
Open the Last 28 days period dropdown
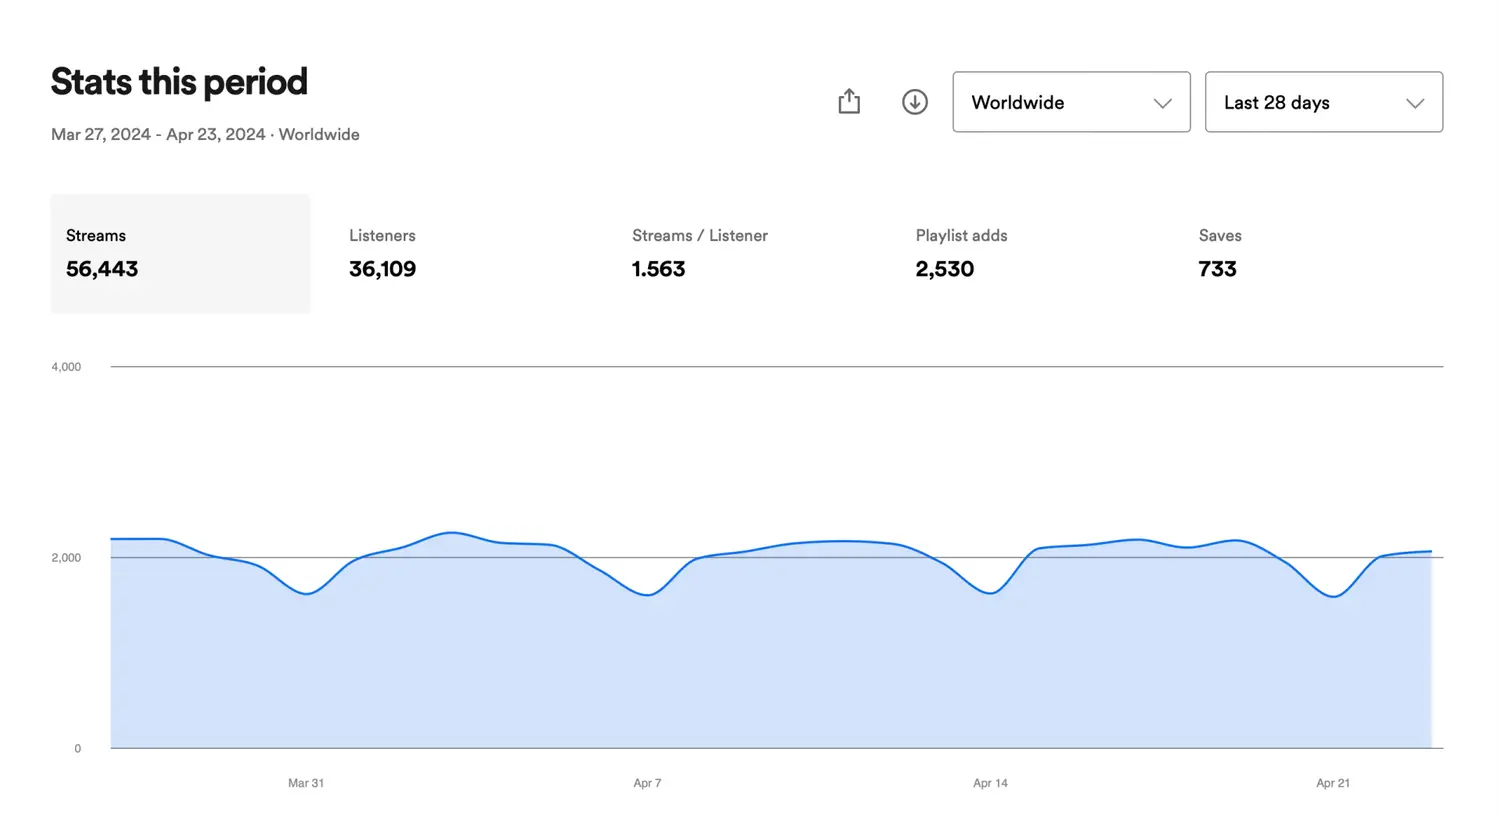[1323, 102]
